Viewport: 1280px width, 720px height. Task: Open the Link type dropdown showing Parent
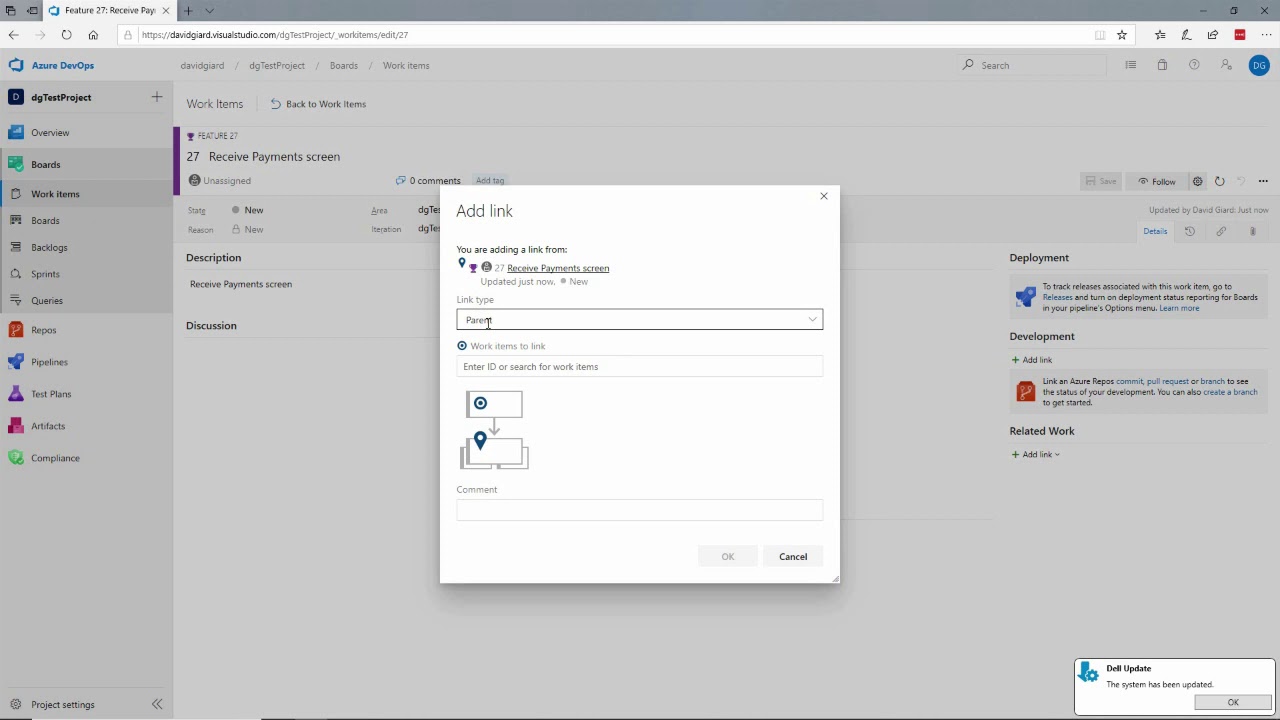click(639, 320)
